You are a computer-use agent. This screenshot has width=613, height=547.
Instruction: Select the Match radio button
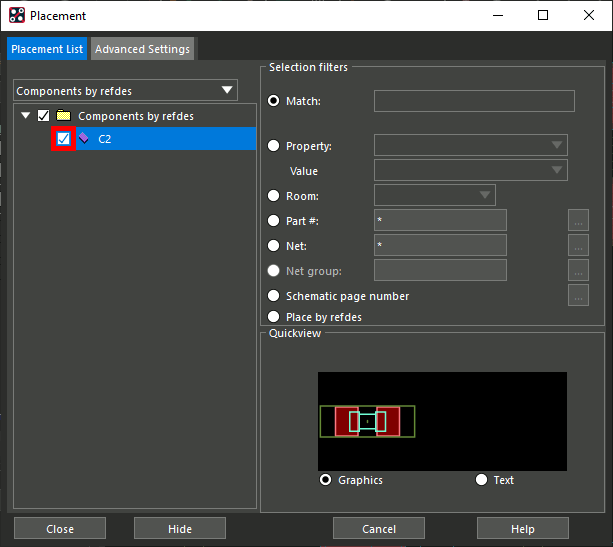(x=273, y=101)
